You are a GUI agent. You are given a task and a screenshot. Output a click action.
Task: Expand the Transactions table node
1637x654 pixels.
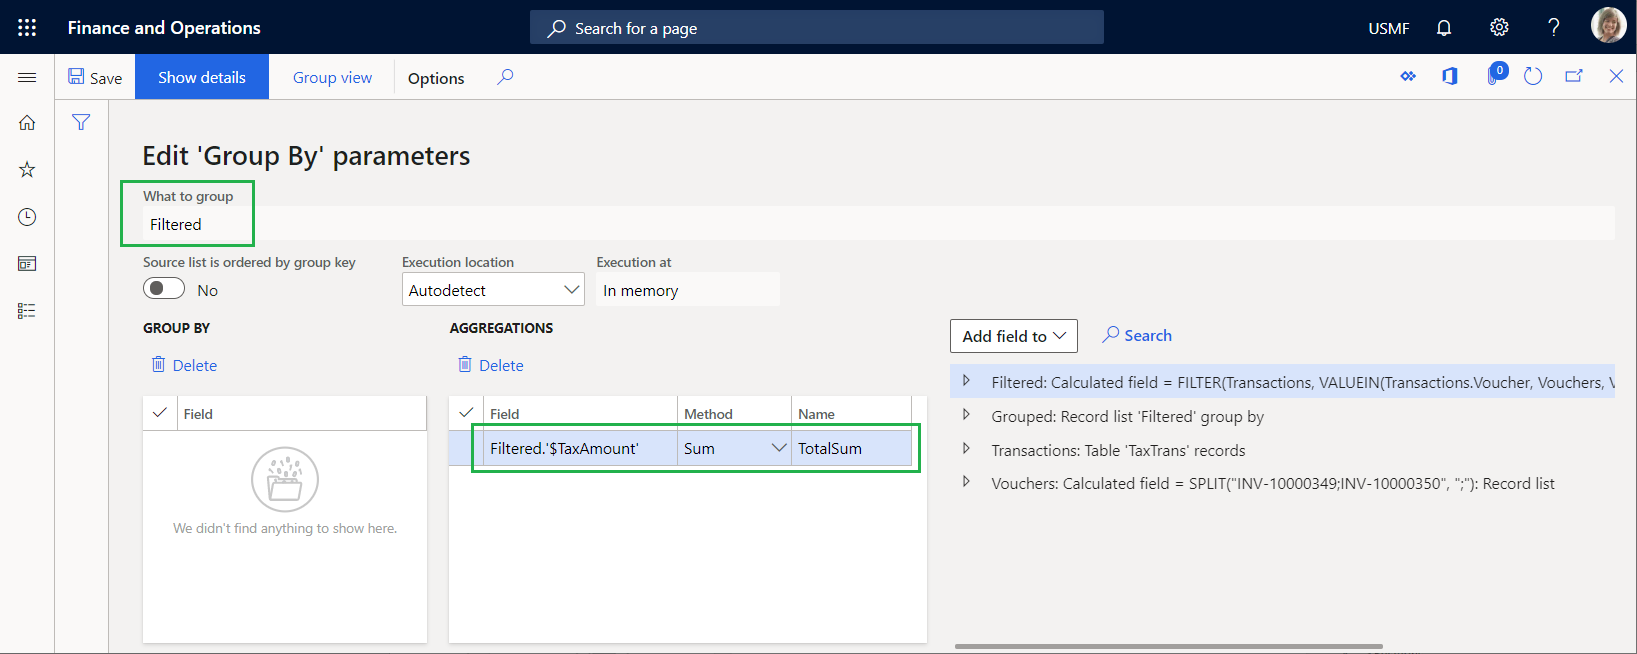click(x=966, y=449)
